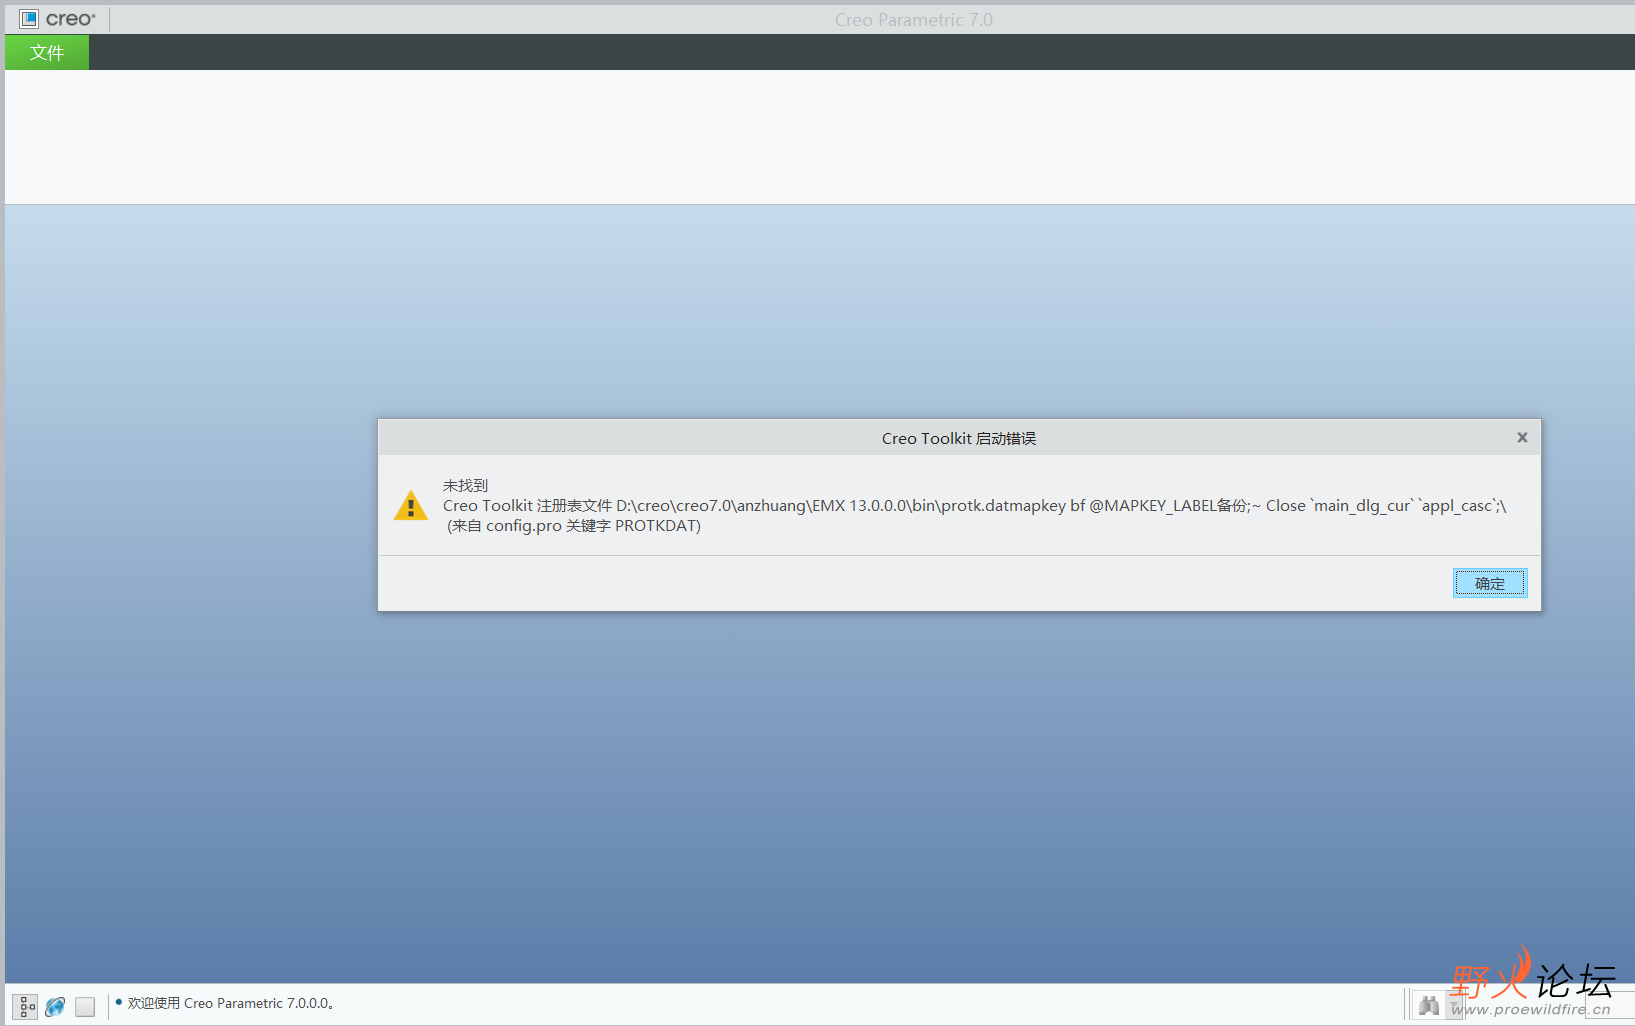Click the blank square button in status bar
Viewport: 1635px width, 1026px height.
[85, 1006]
